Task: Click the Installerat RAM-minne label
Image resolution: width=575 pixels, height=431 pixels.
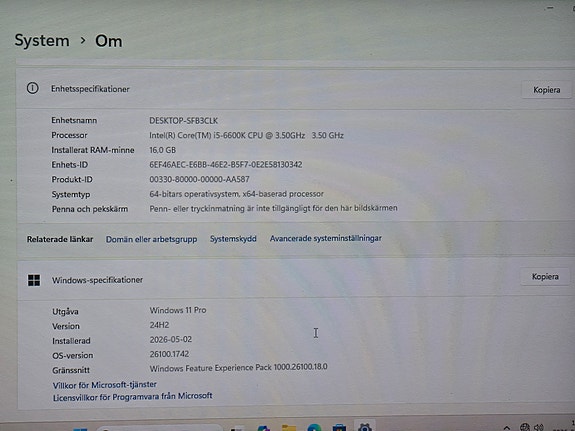Action: tap(93, 150)
